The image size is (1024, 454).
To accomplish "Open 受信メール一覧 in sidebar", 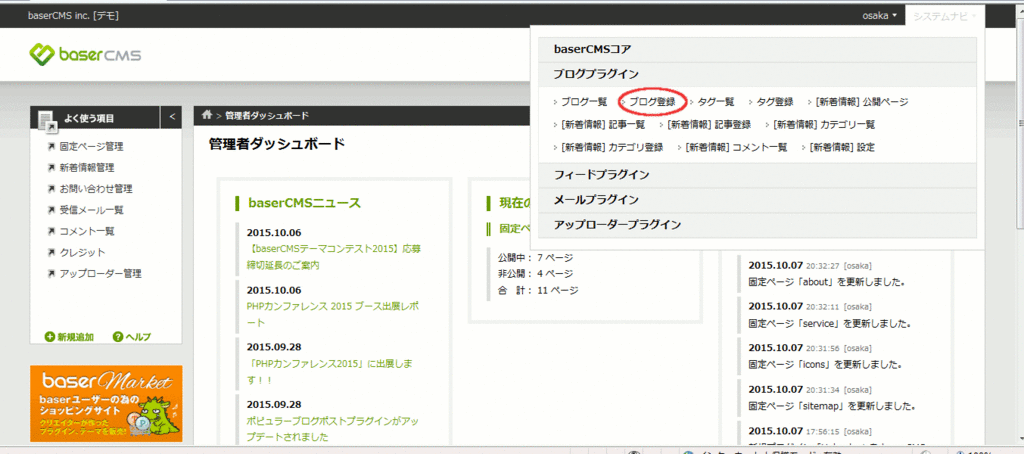I will 91,210.
